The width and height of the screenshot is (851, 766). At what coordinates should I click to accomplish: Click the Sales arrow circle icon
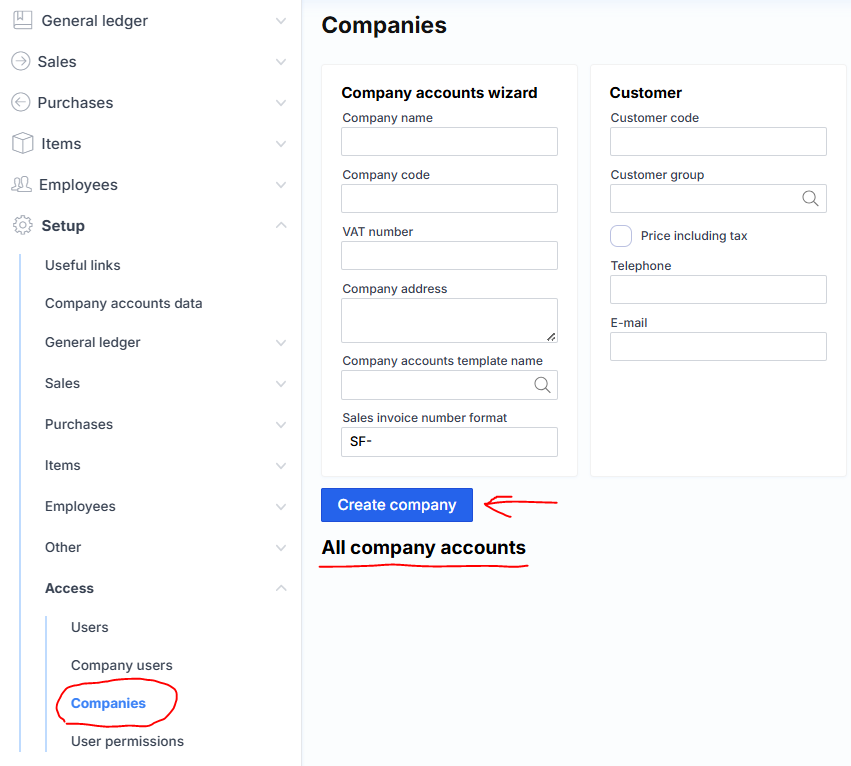click(20, 61)
